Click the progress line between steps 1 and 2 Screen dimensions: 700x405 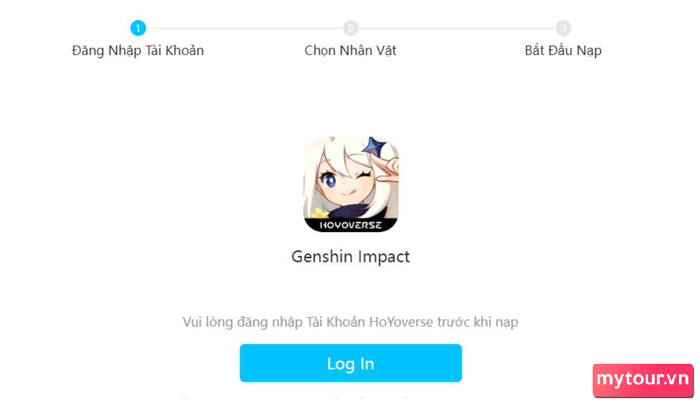pos(244,28)
